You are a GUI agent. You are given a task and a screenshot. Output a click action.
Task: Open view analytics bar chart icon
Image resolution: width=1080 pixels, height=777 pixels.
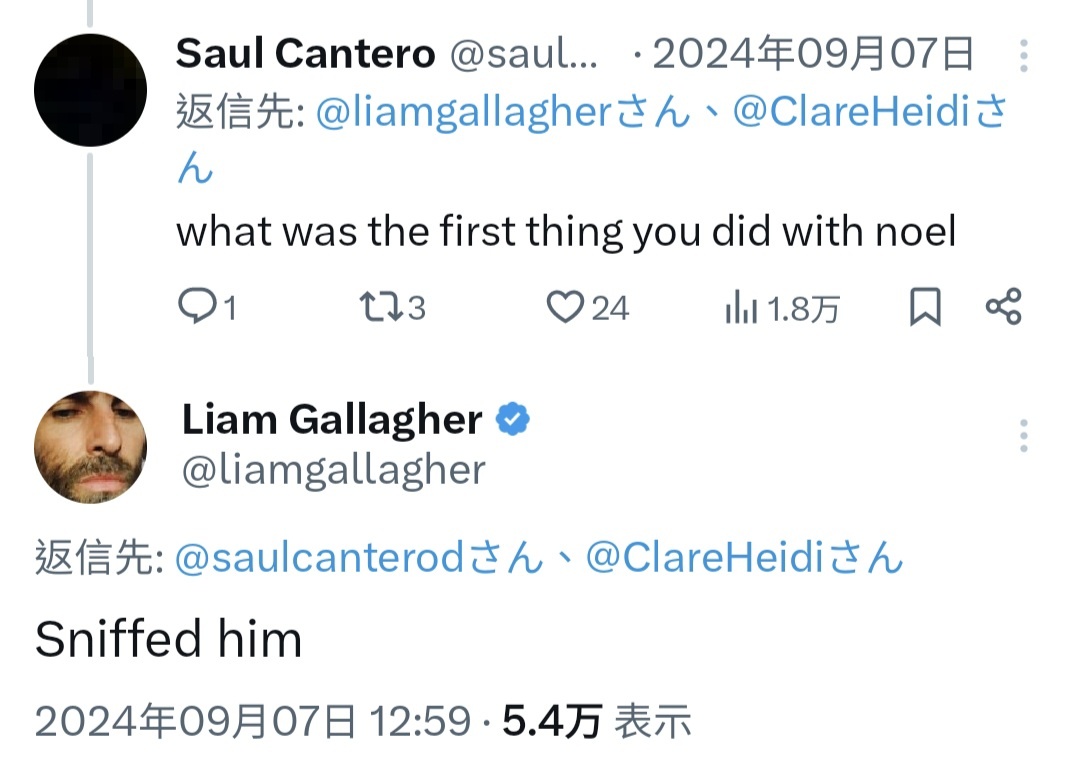pos(741,308)
